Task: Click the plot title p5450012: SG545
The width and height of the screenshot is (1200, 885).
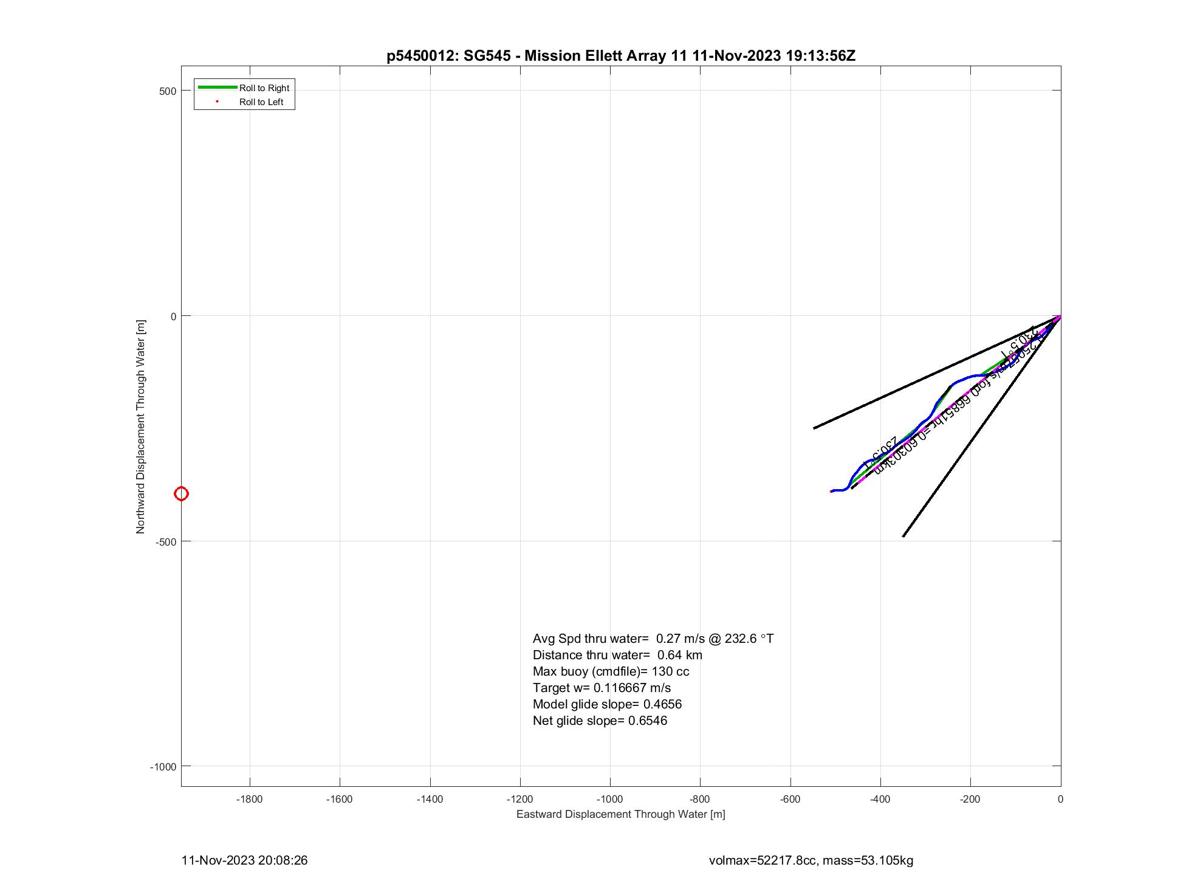Action: tap(621, 56)
